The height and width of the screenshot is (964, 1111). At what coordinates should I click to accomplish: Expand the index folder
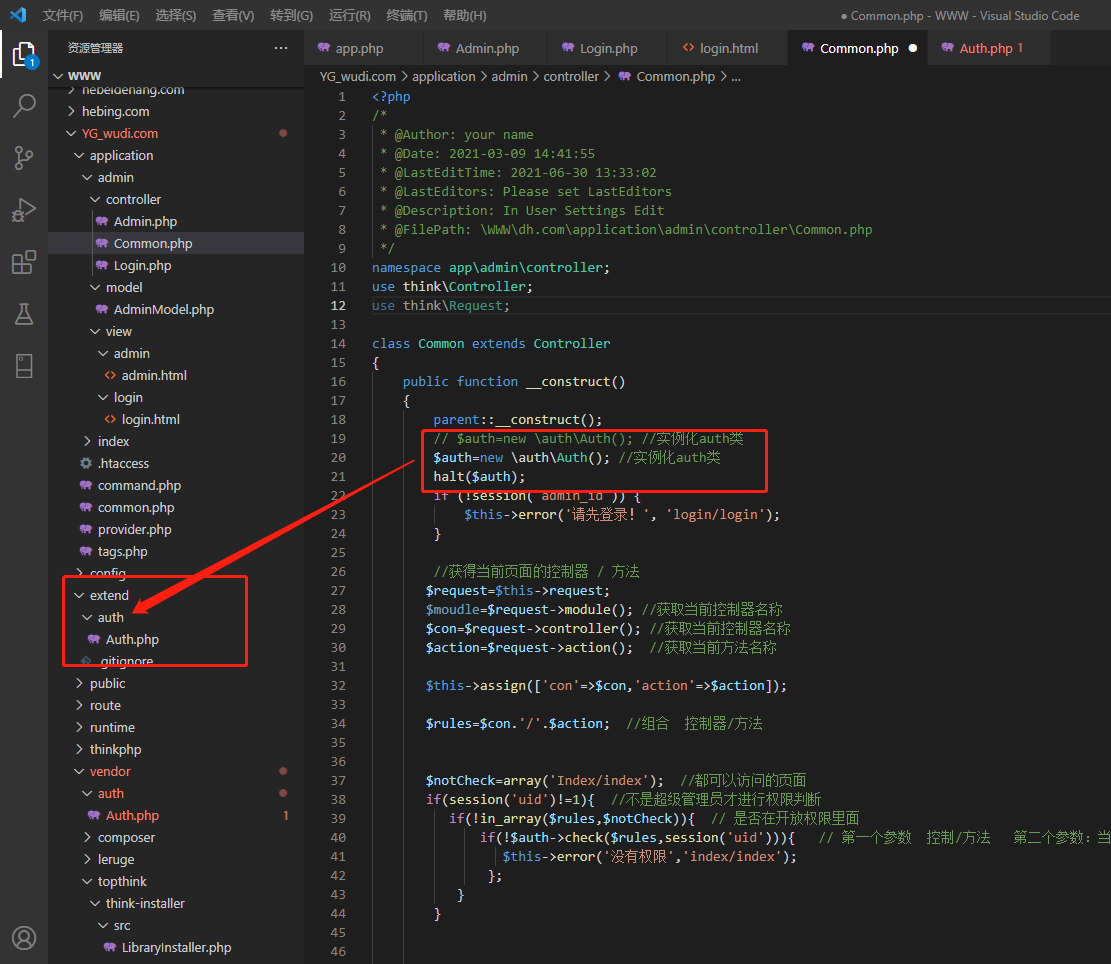(113, 441)
